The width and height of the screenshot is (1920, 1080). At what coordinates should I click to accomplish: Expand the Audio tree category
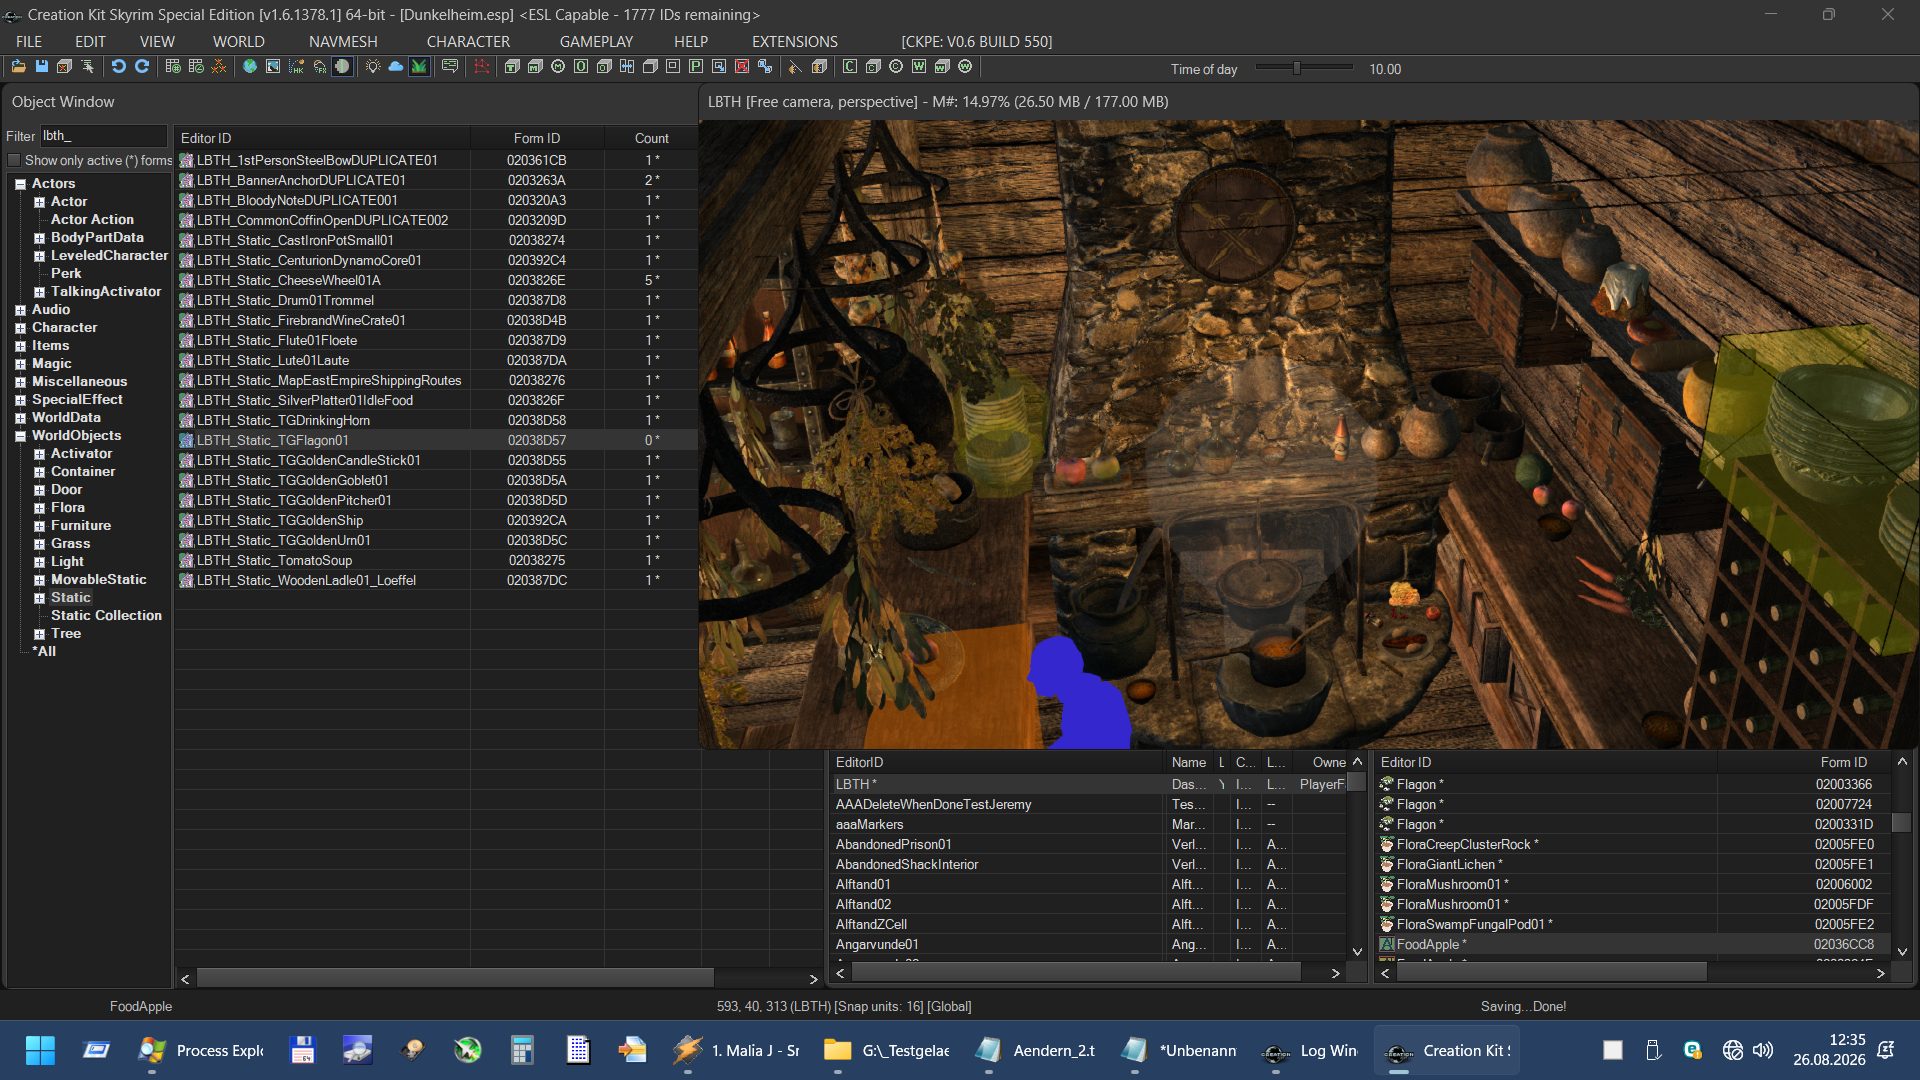click(20, 310)
